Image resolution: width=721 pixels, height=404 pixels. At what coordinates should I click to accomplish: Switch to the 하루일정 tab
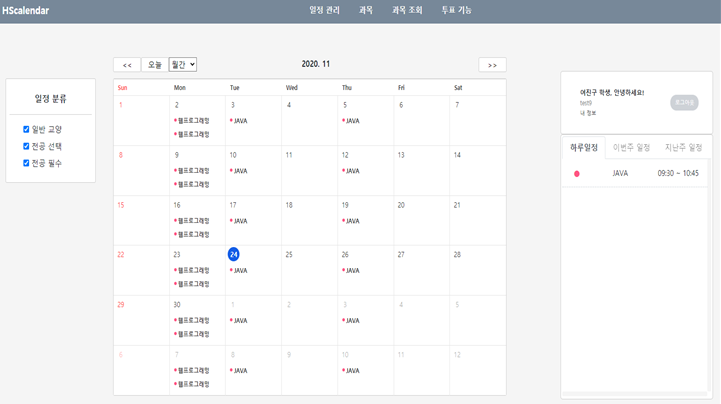tap(584, 148)
